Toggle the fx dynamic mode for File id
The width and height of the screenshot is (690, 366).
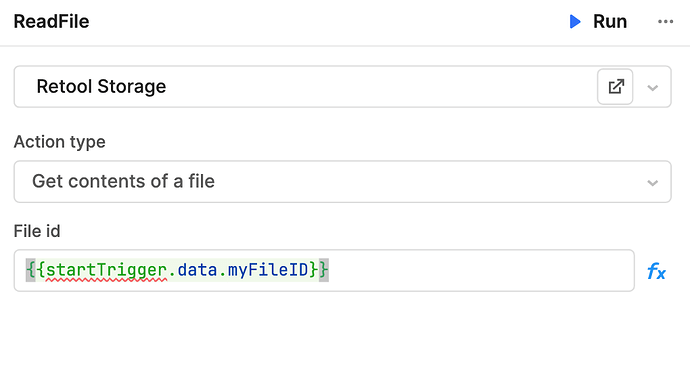[x=656, y=271]
